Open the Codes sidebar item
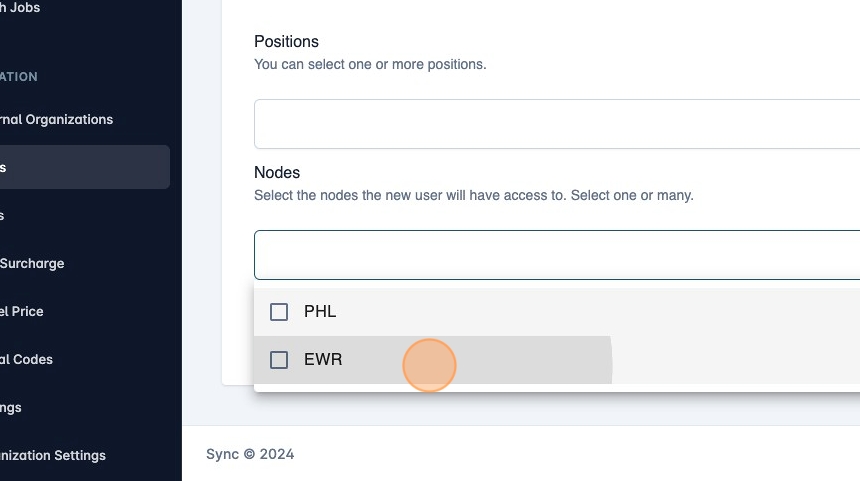 point(27,360)
